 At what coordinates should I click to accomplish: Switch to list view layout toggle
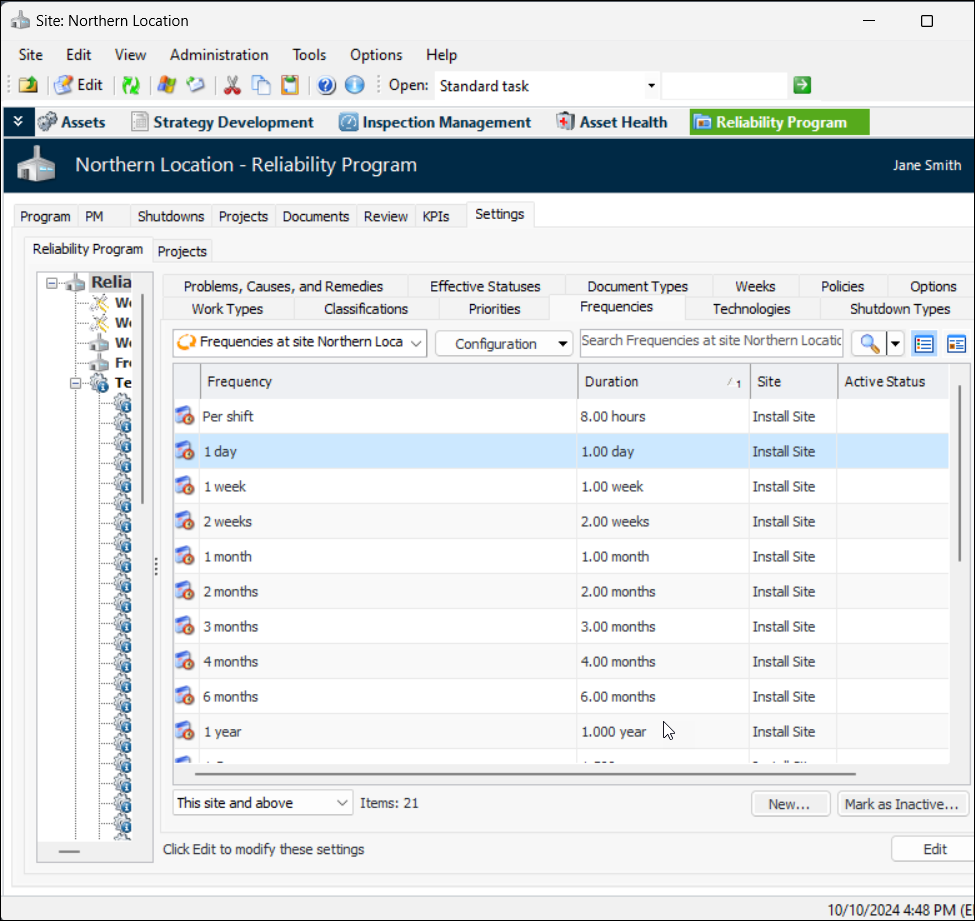[x=924, y=344]
